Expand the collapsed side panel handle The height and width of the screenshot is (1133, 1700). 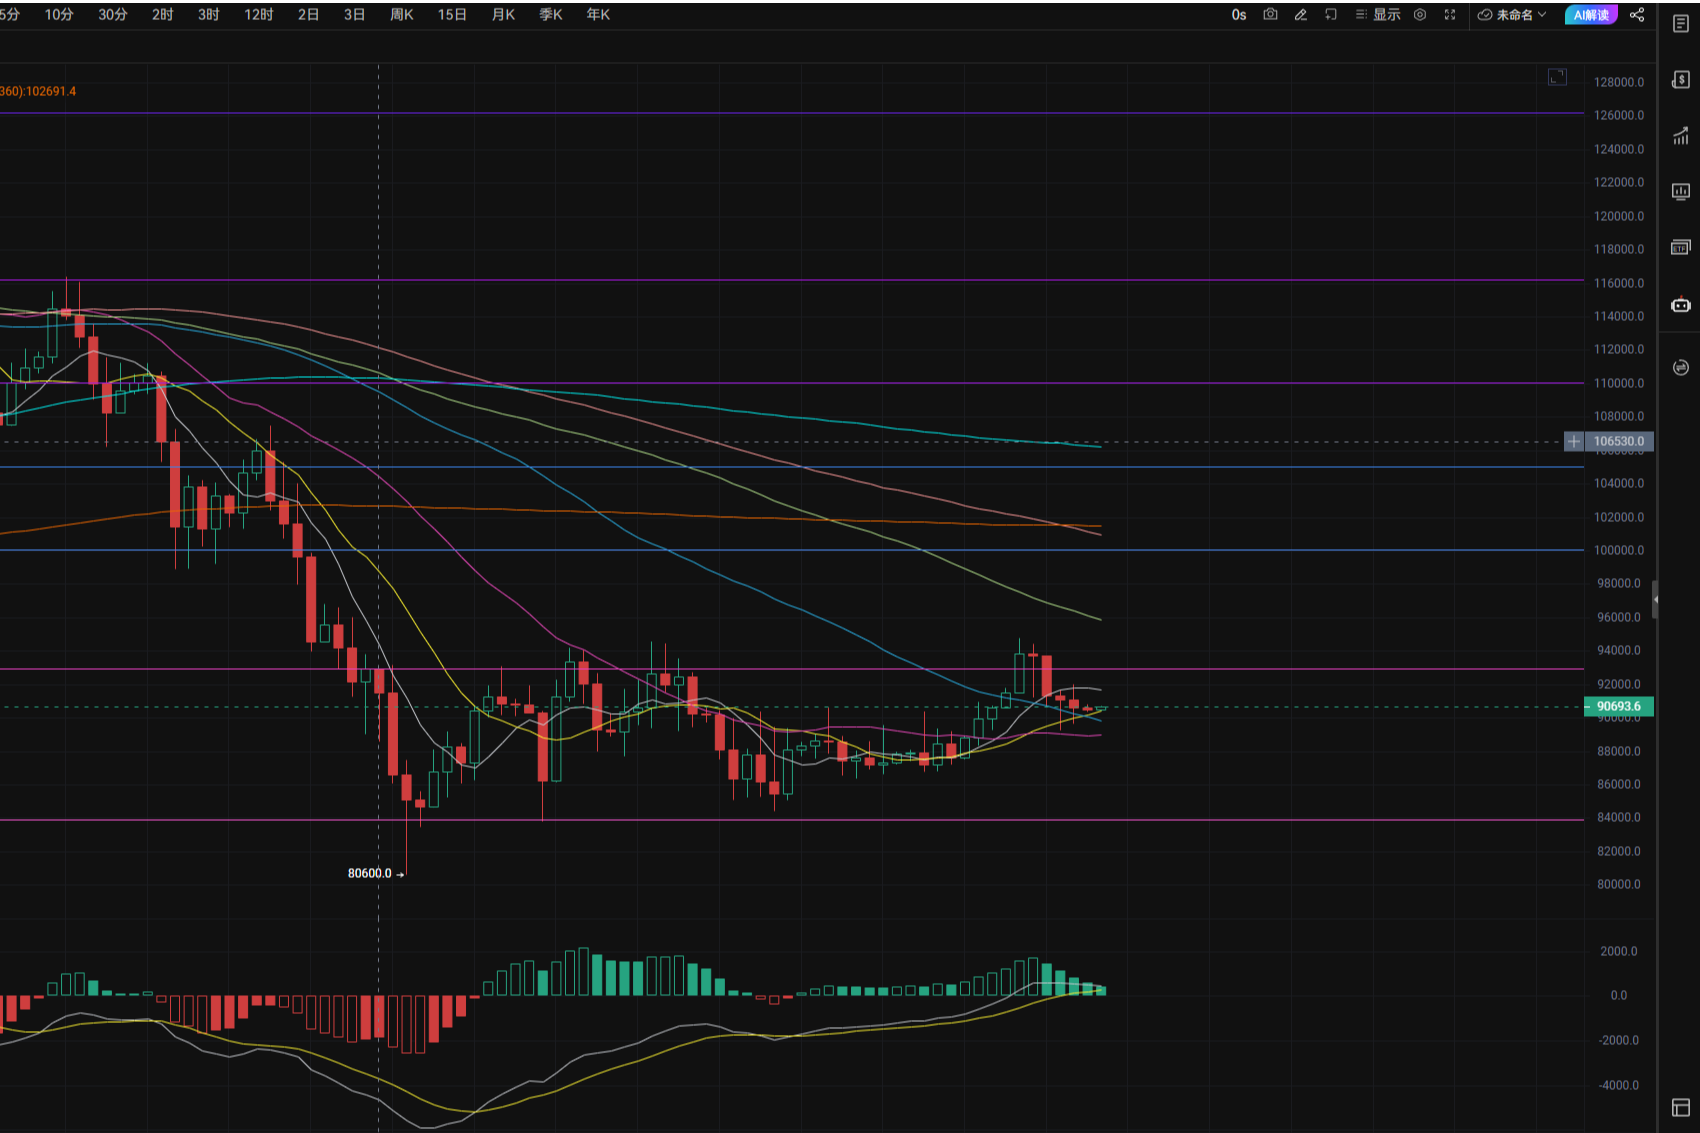1655,600
